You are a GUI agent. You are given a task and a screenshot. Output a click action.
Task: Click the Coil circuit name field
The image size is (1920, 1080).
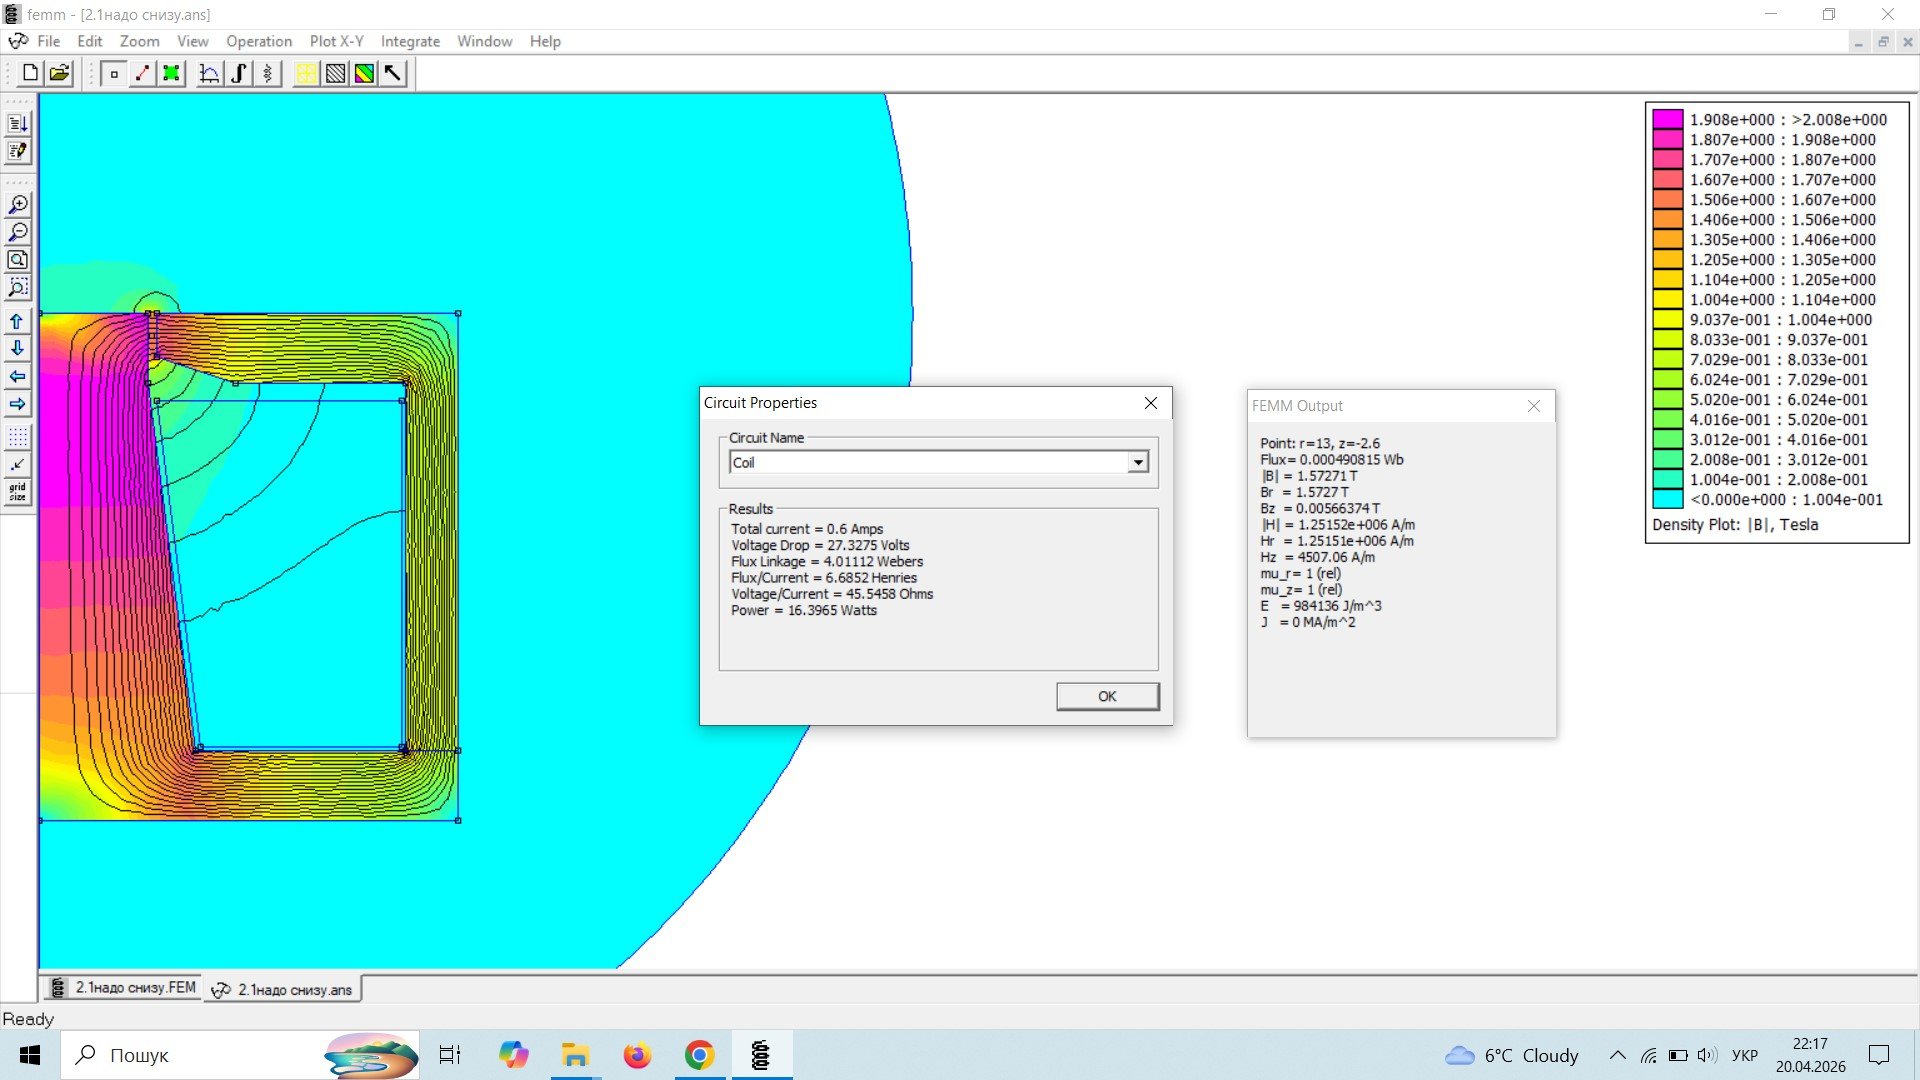coord(928,462)
